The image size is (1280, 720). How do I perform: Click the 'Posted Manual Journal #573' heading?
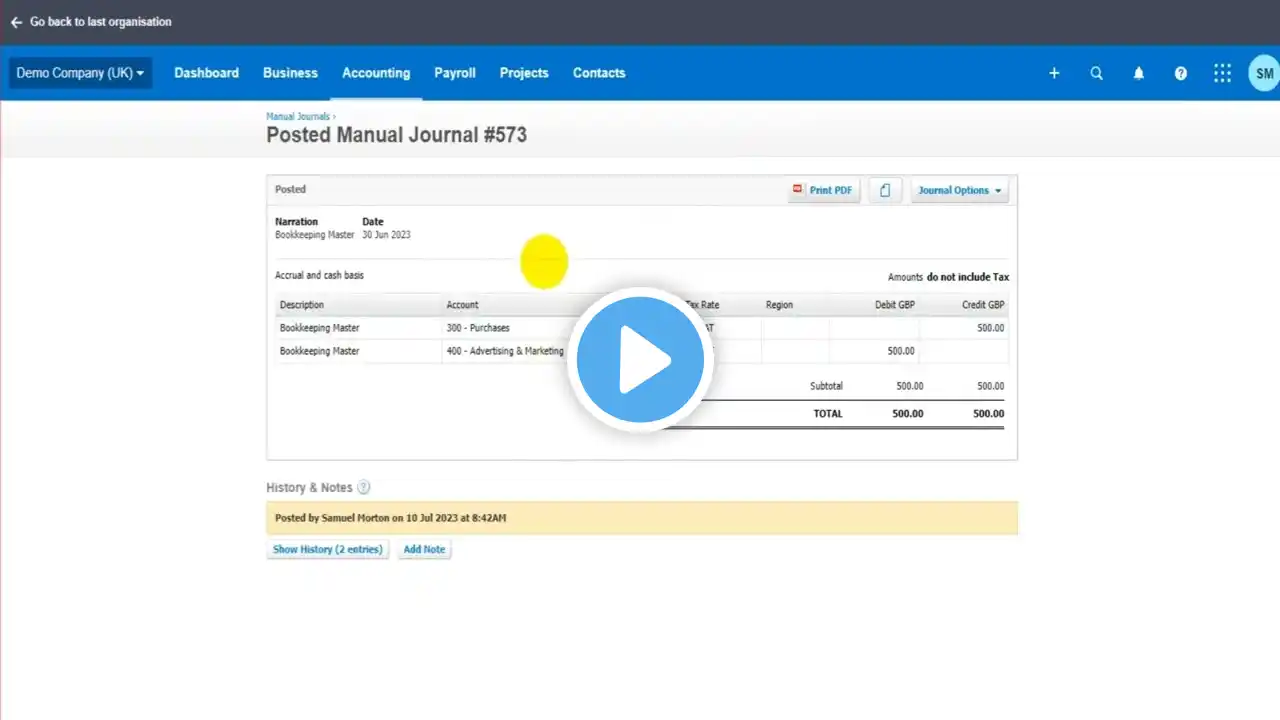[396, 135]
